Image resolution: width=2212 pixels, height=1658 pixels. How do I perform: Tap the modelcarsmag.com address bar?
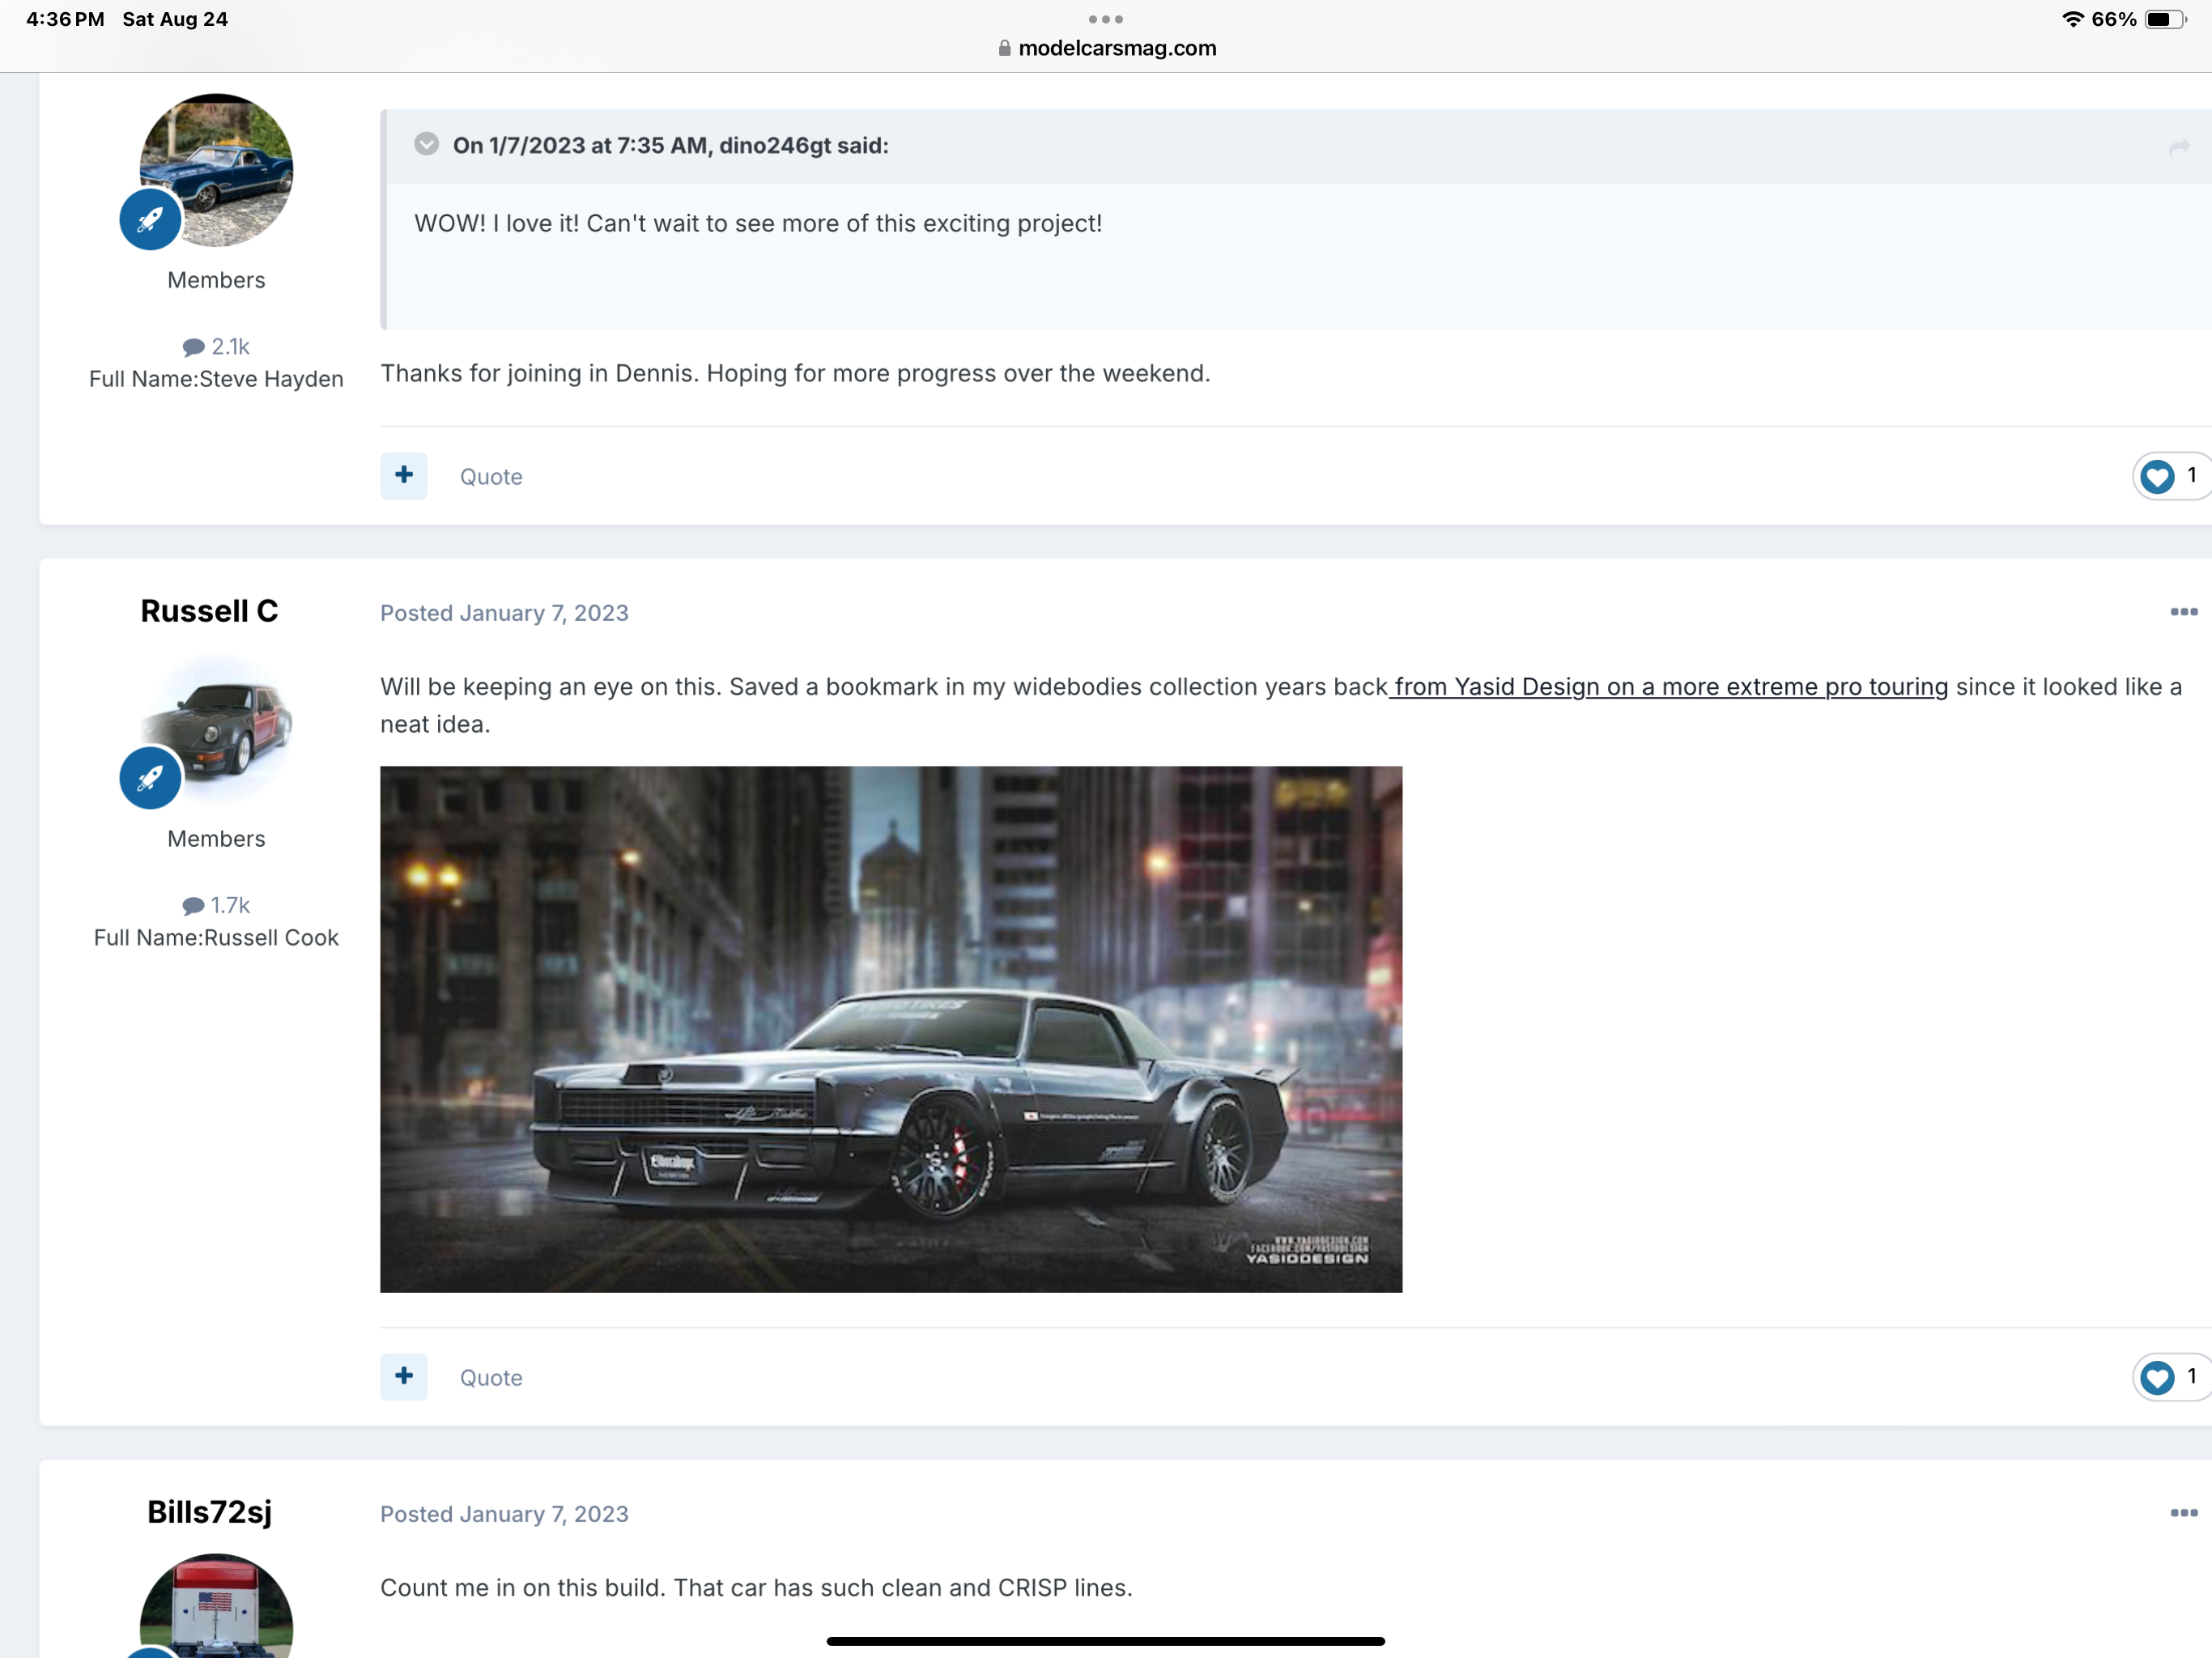tap(1106, 48)
